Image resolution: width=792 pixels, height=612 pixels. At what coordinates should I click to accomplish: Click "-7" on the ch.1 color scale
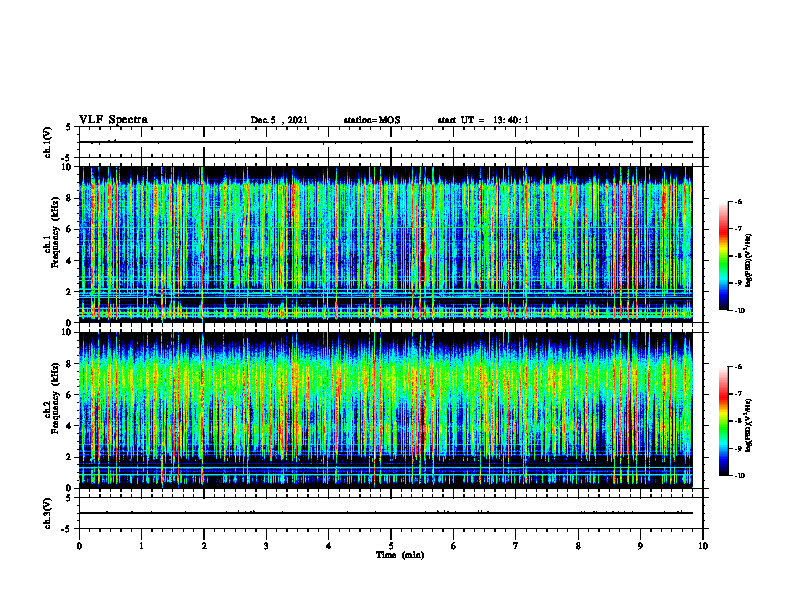[738, 229]
